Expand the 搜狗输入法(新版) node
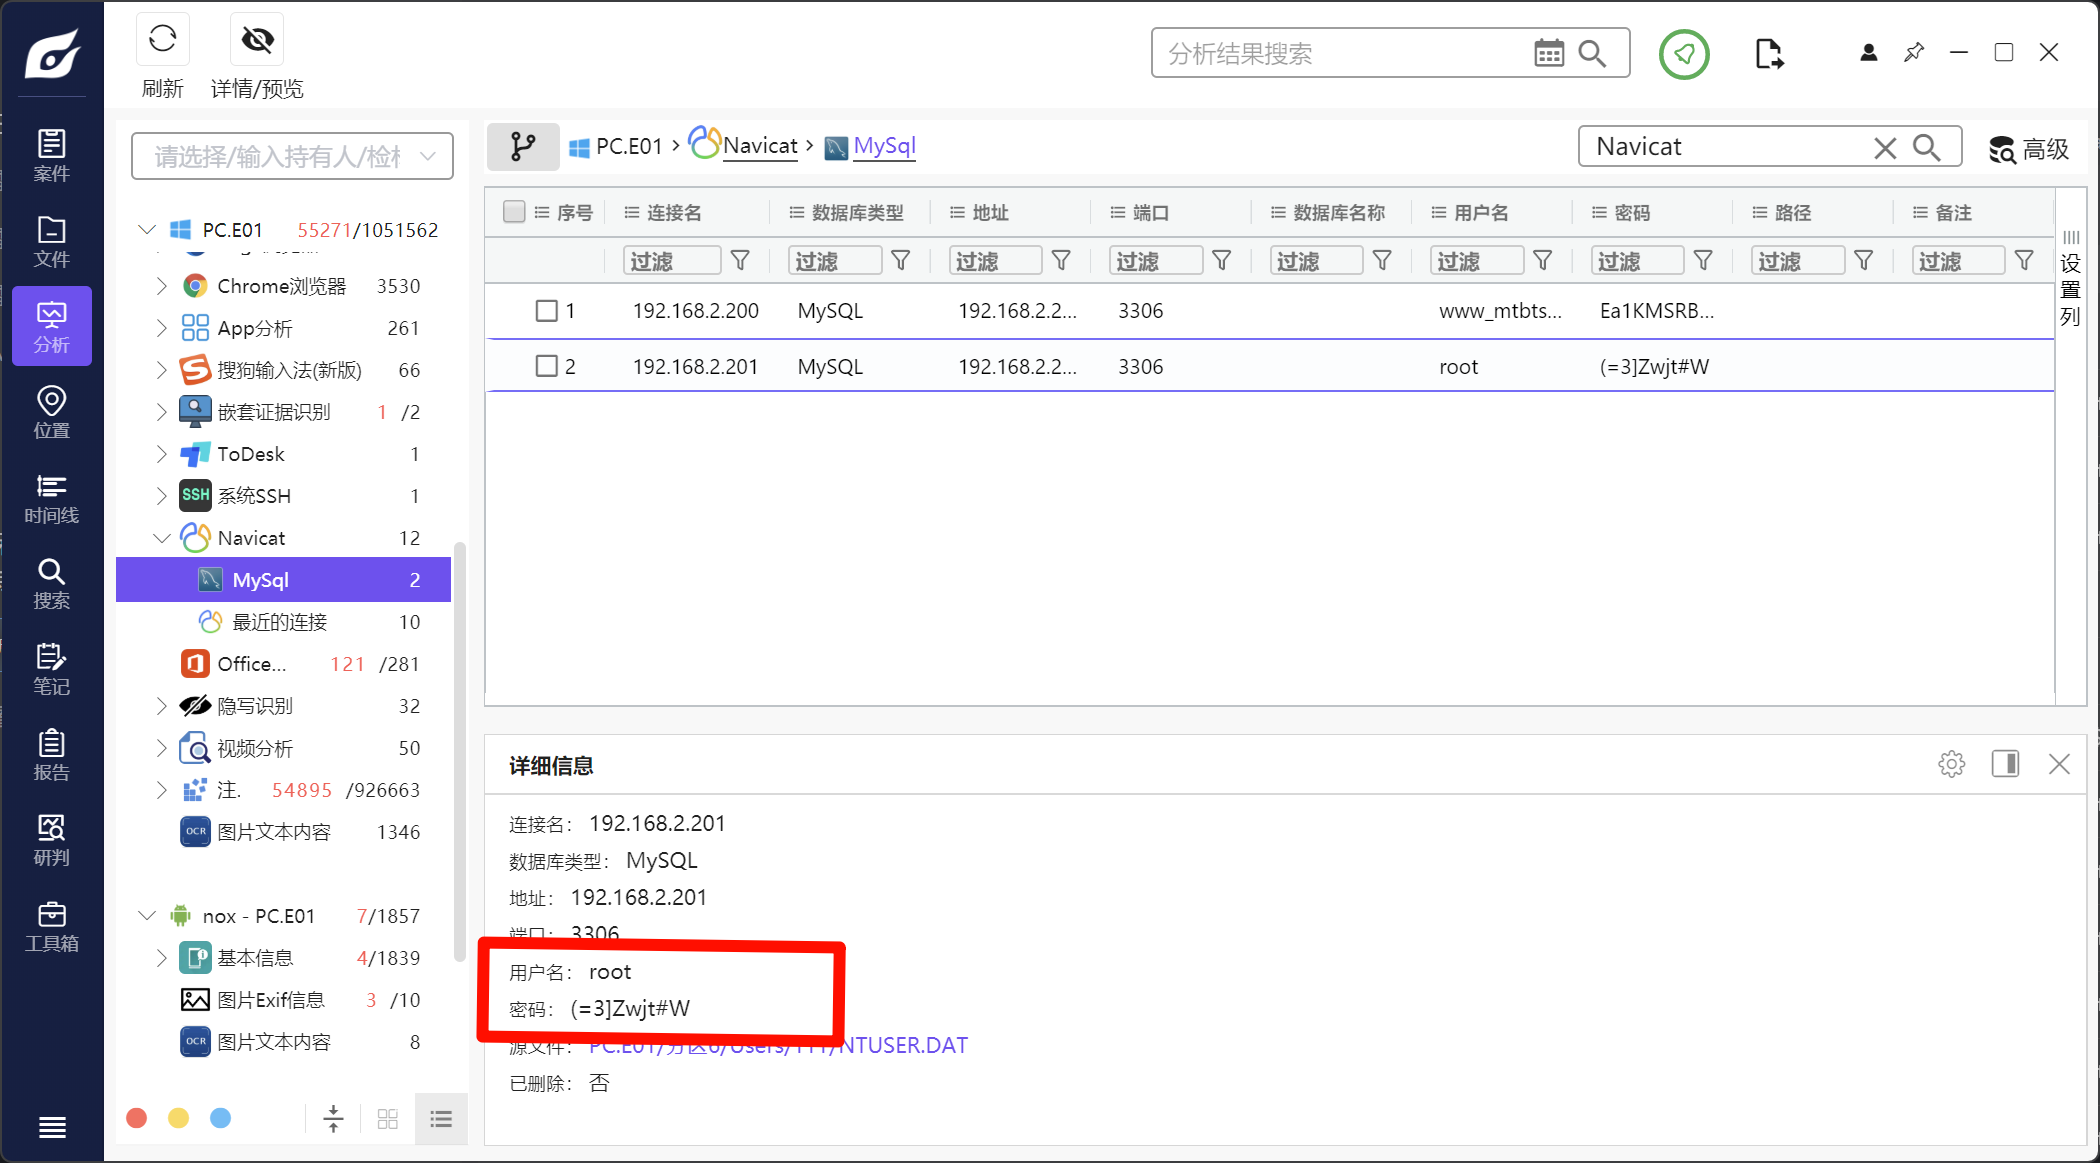 coord(161,370)
